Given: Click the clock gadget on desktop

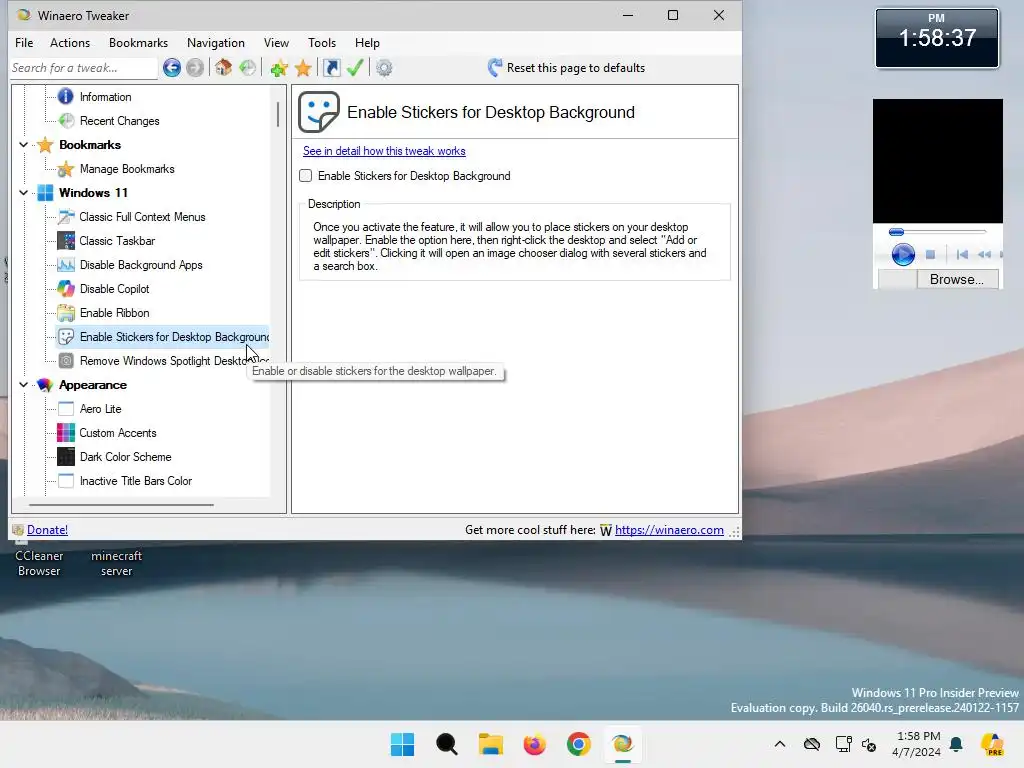Looking at the screenshot, I should coord(936,38).
